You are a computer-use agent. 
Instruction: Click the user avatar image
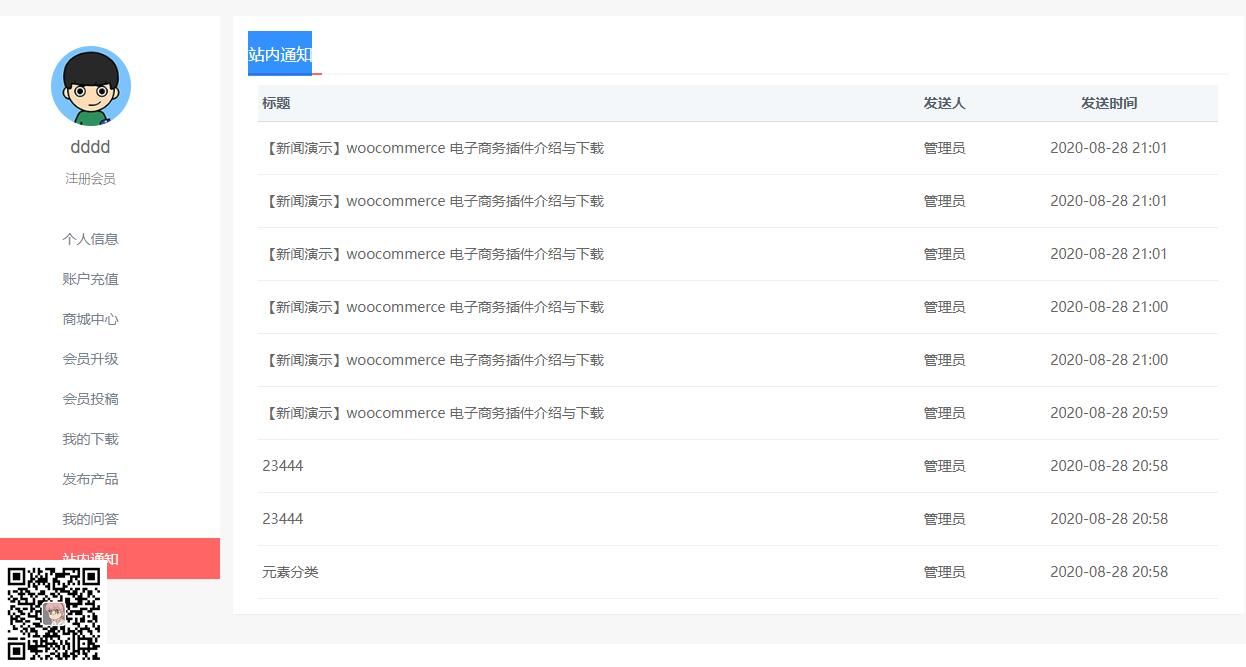click(x=91, y=87)
